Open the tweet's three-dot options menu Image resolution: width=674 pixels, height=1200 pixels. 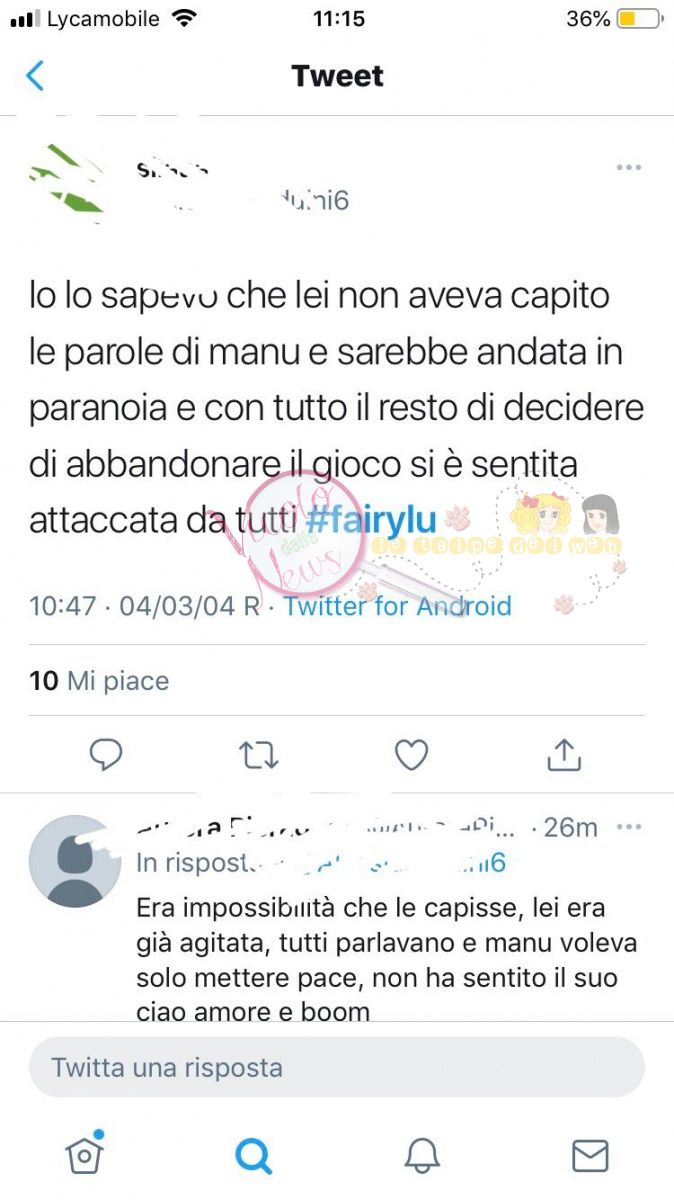628,167
